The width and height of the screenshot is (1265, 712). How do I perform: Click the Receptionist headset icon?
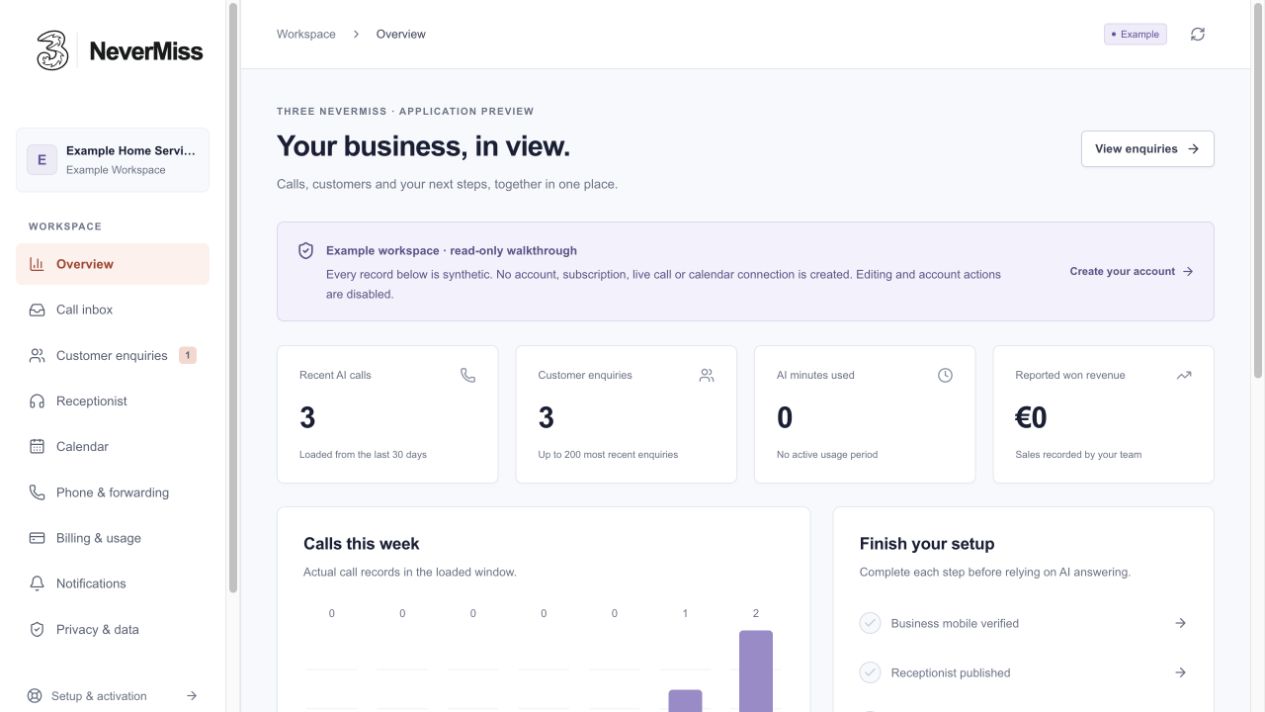pos(37,401)
